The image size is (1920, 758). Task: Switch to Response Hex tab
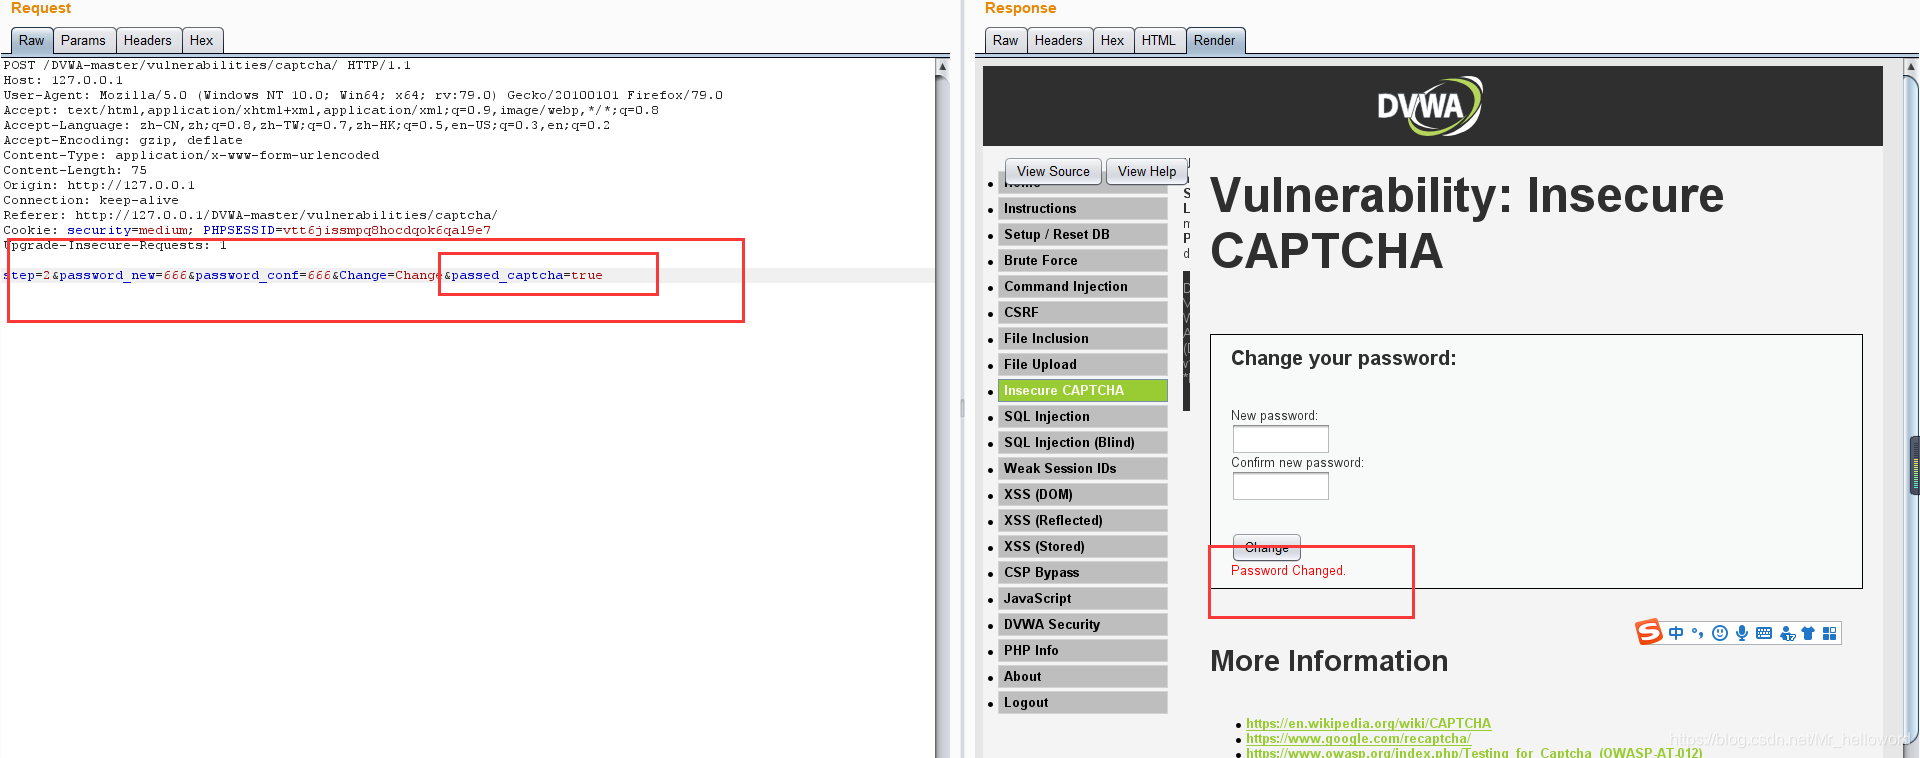pyautogui.click(x=1112, y=40)
